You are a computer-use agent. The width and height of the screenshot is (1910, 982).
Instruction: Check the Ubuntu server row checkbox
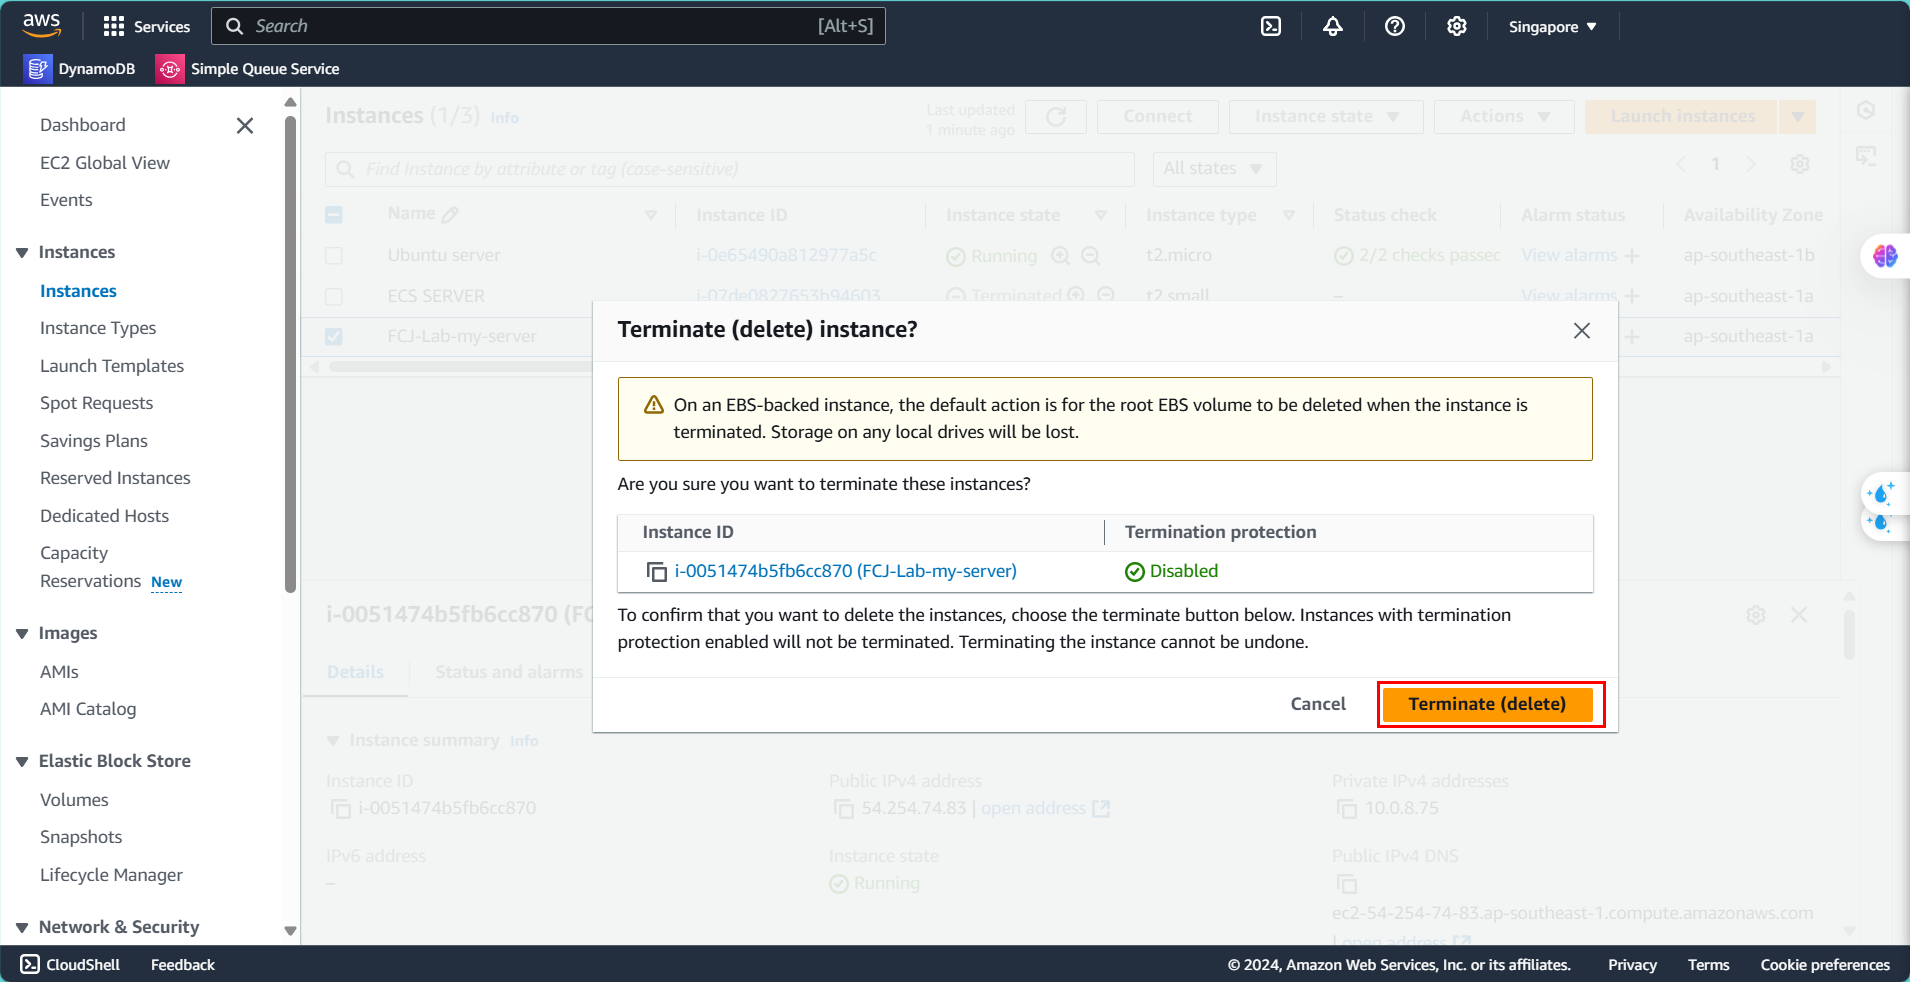334,256
